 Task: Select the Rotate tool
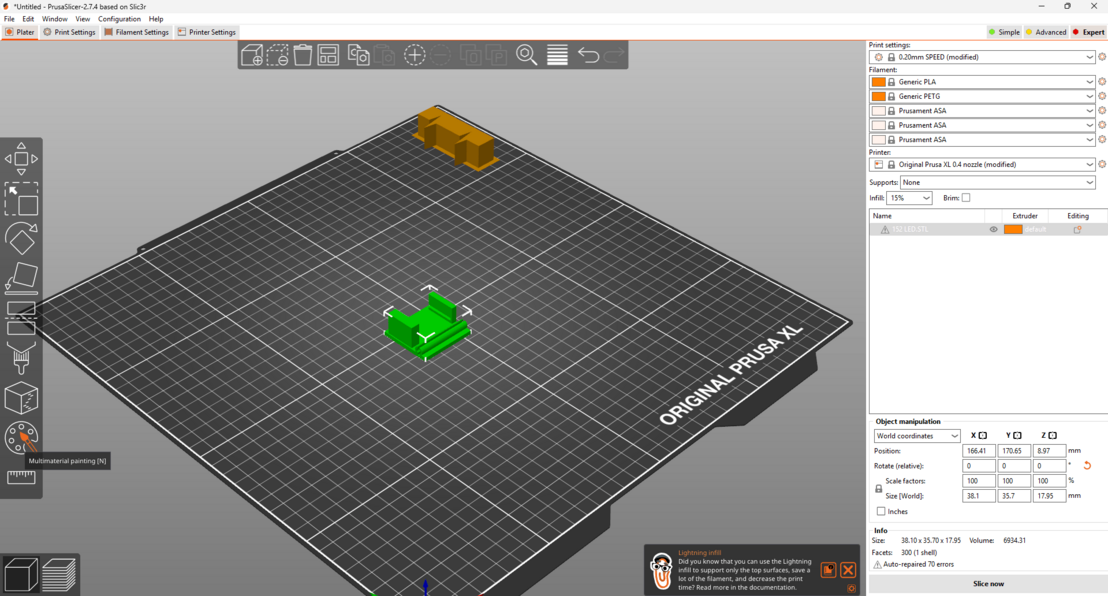[22, 238]
